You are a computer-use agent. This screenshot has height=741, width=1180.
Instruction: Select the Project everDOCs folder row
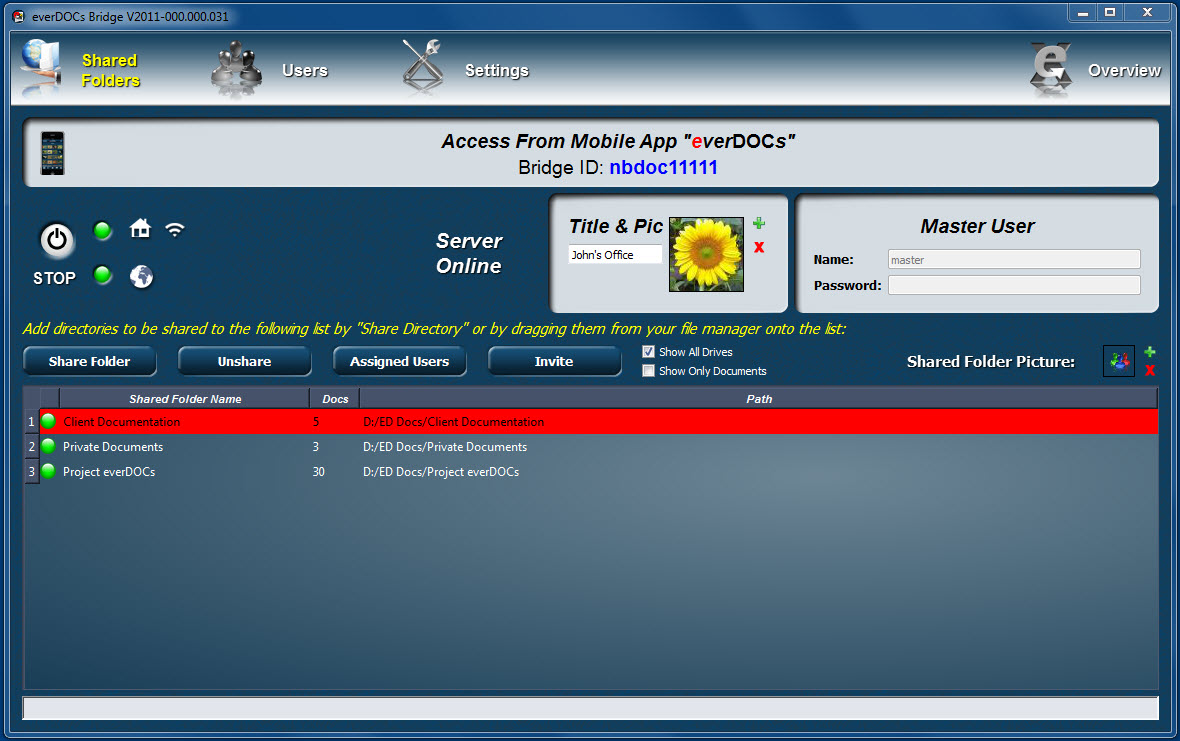coord(598,472)
